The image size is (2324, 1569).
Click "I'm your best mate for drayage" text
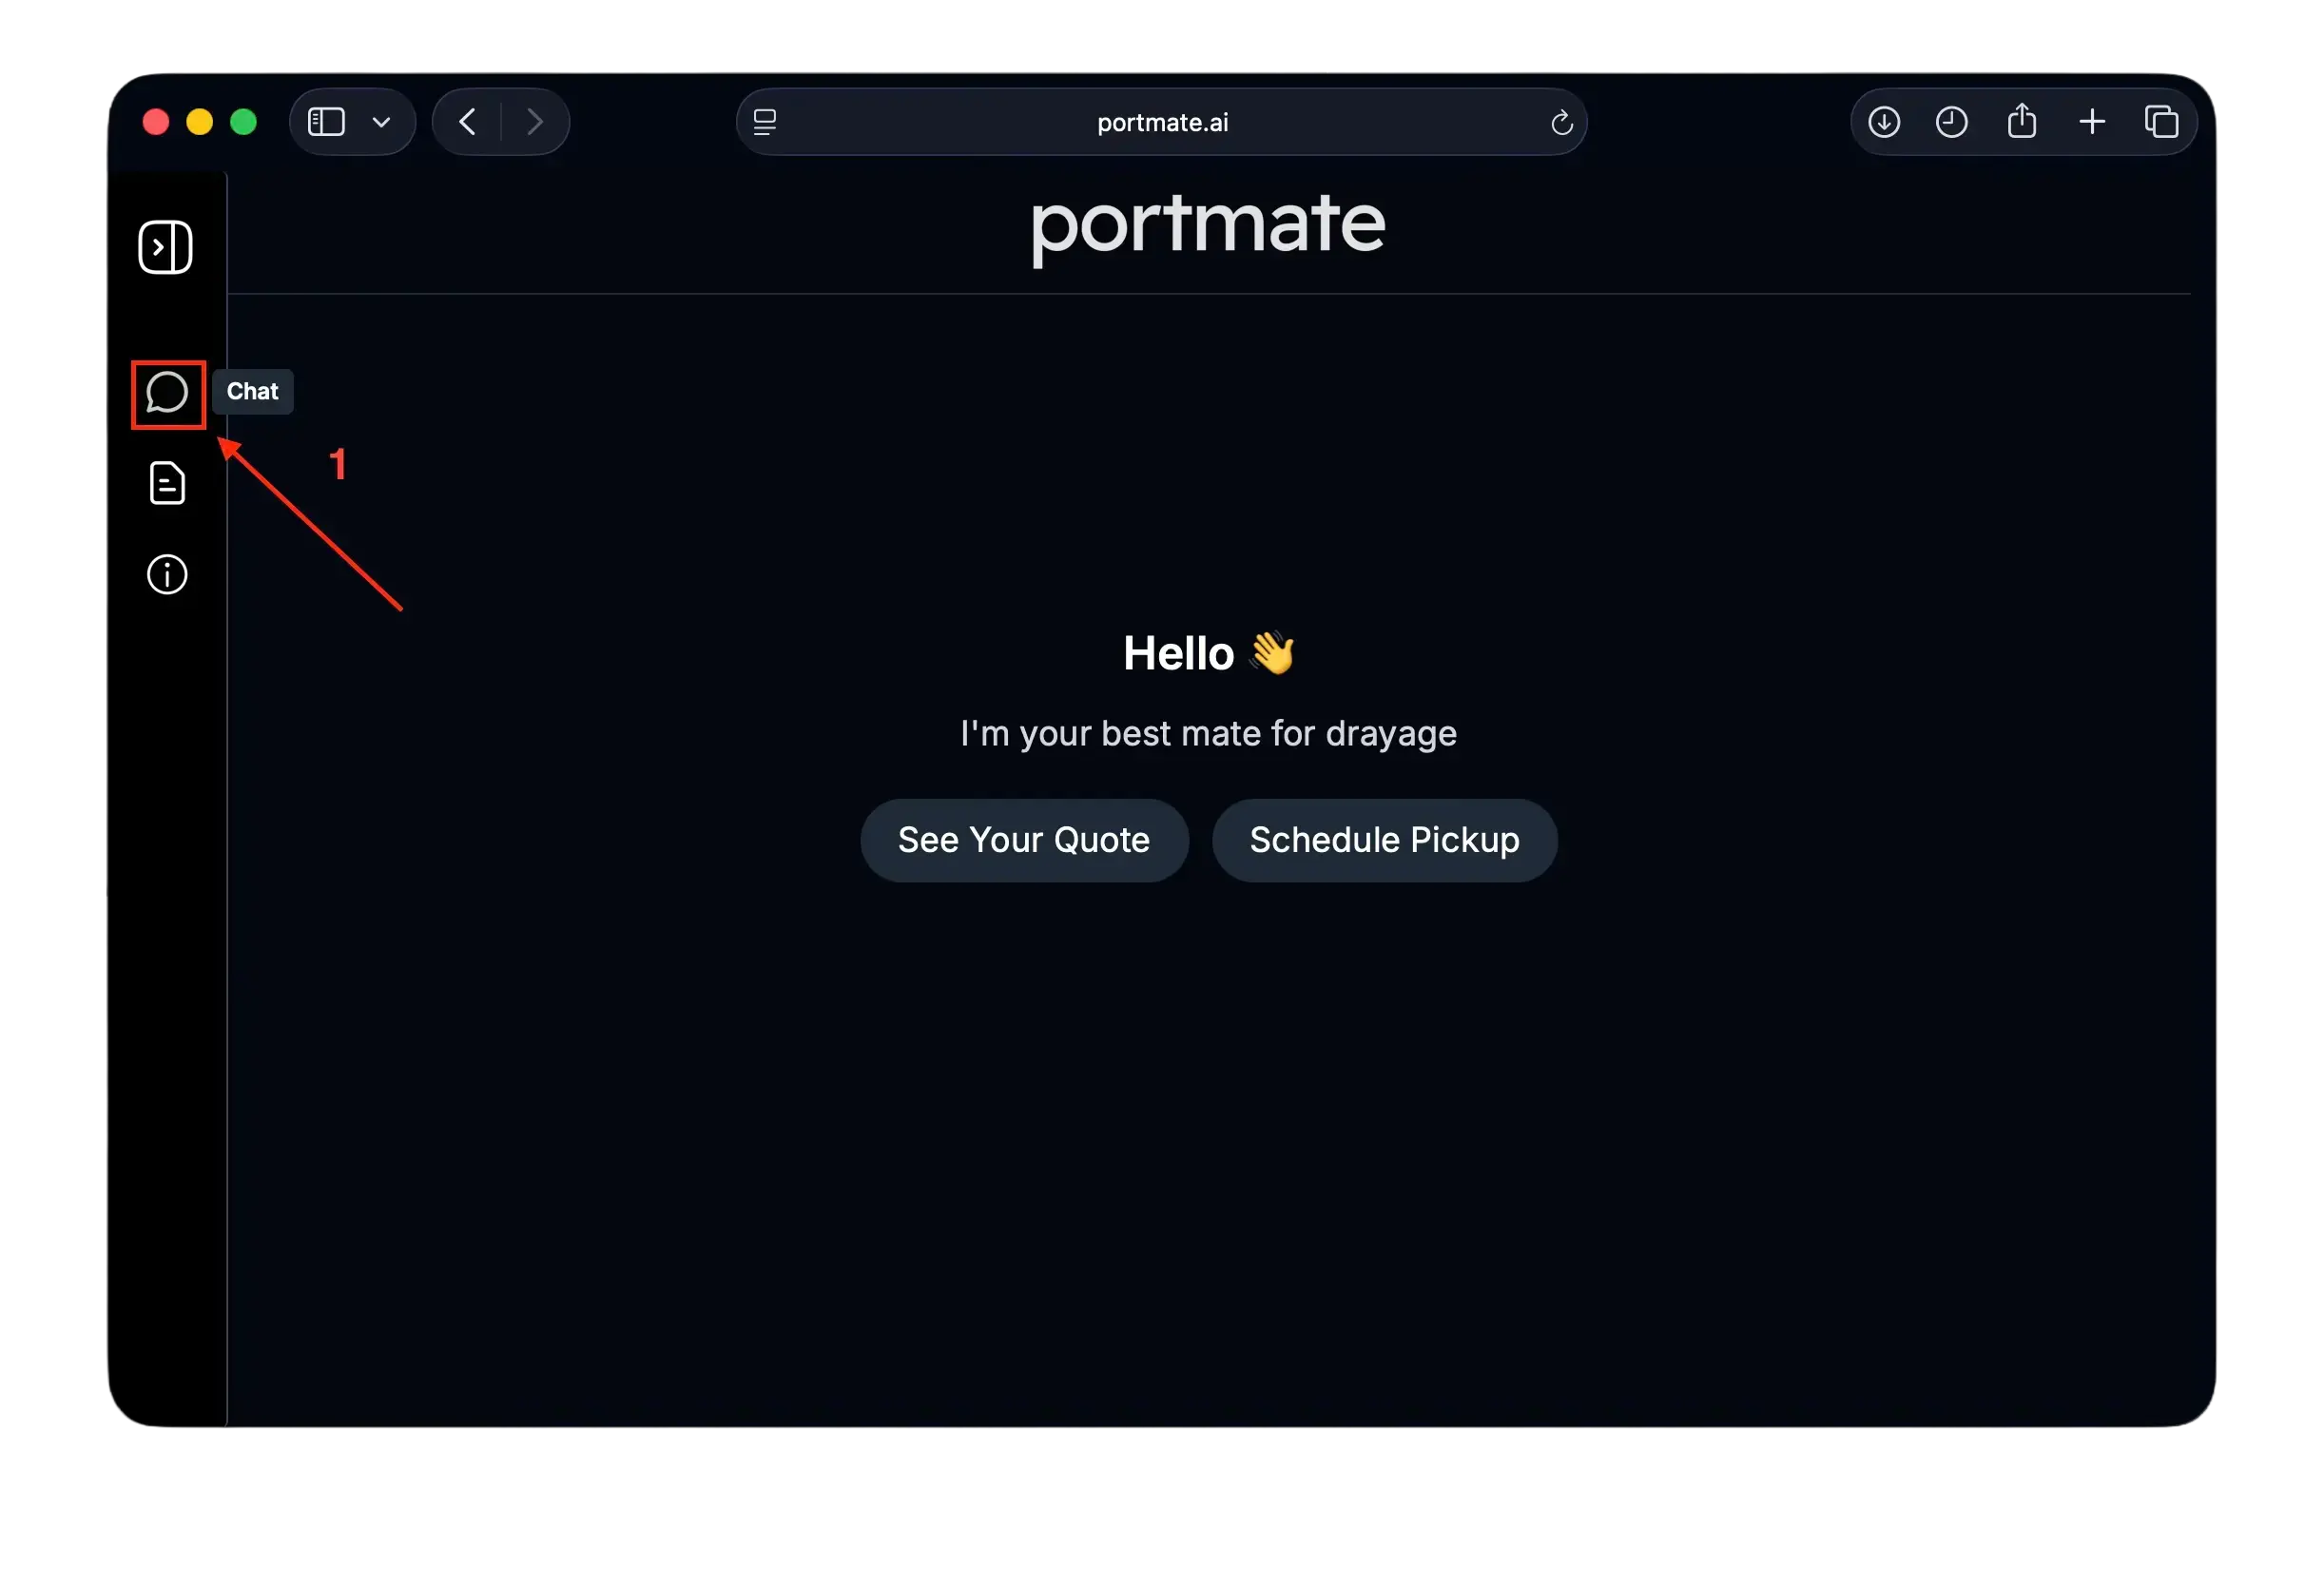coord(1208,733)
